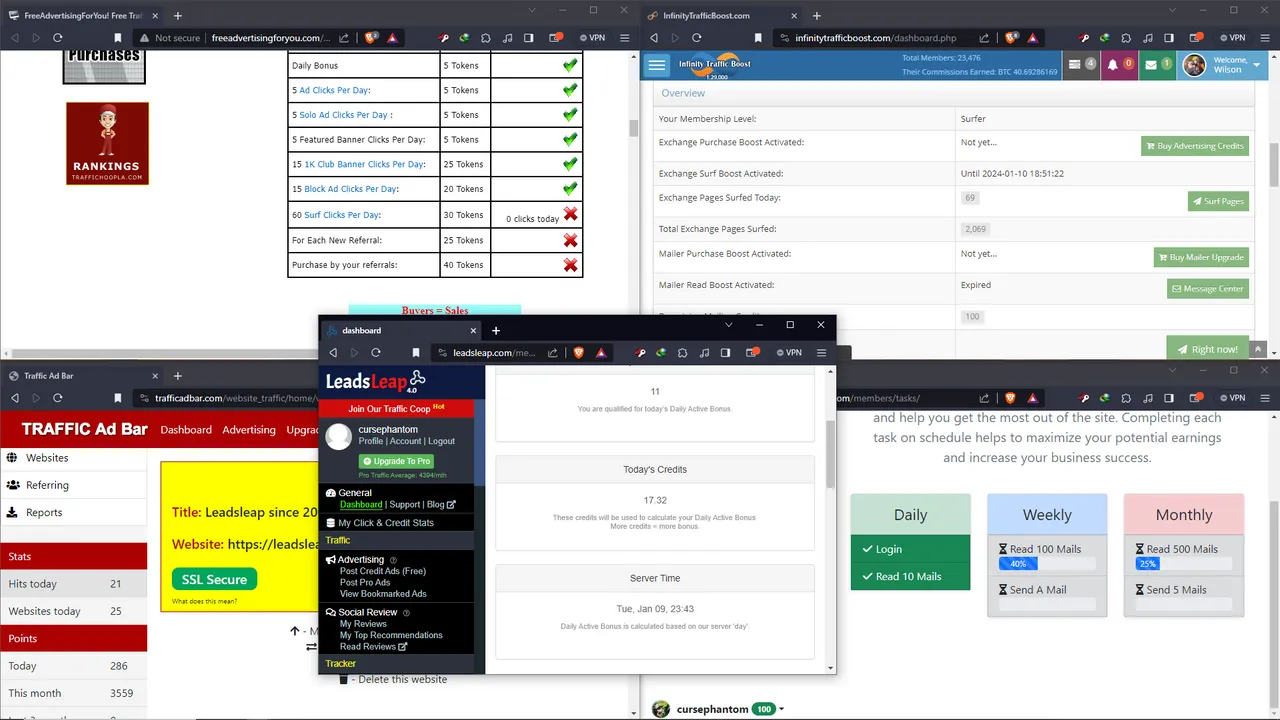
Task: Expand My Click & Credit Stats section
Action: [385, 523]
